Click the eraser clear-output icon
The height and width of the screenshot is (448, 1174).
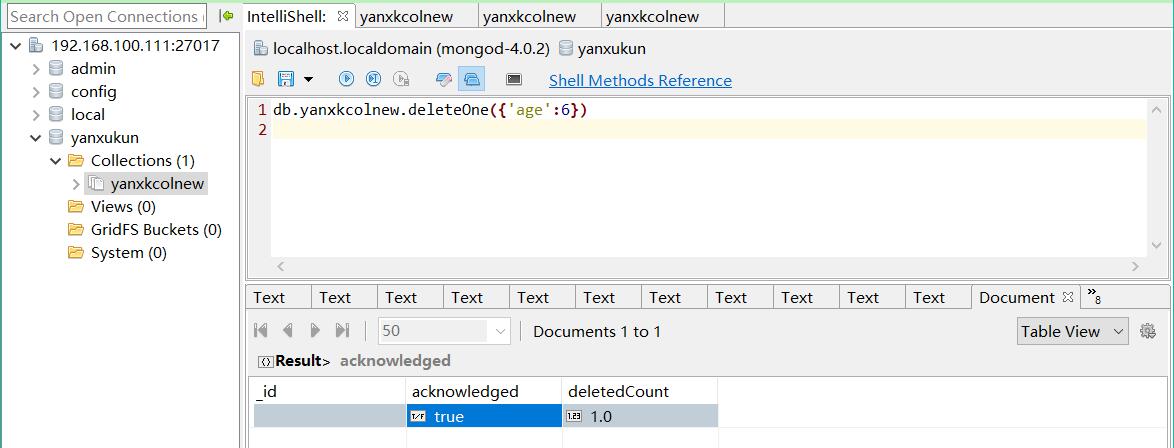(444, 79)
